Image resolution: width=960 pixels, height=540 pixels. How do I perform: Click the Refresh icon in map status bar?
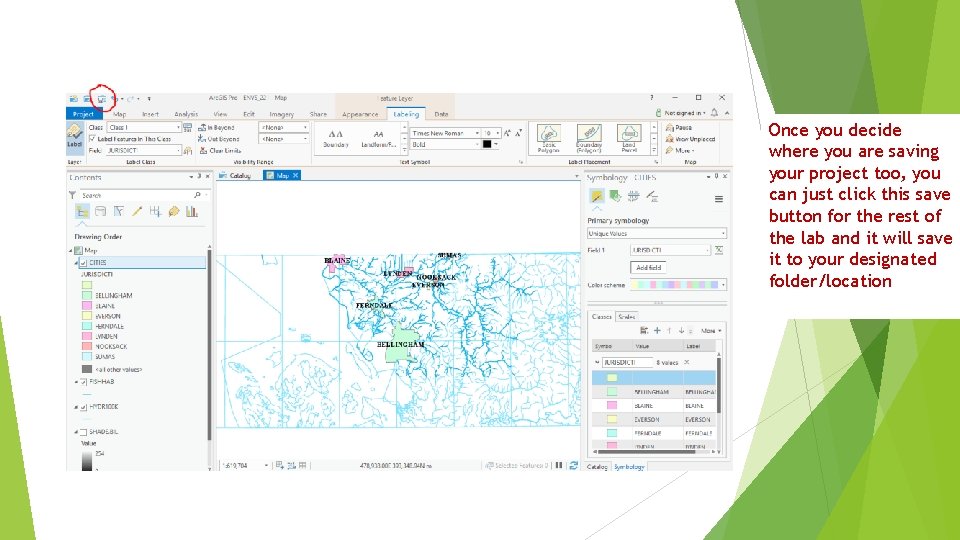[574, 465]
